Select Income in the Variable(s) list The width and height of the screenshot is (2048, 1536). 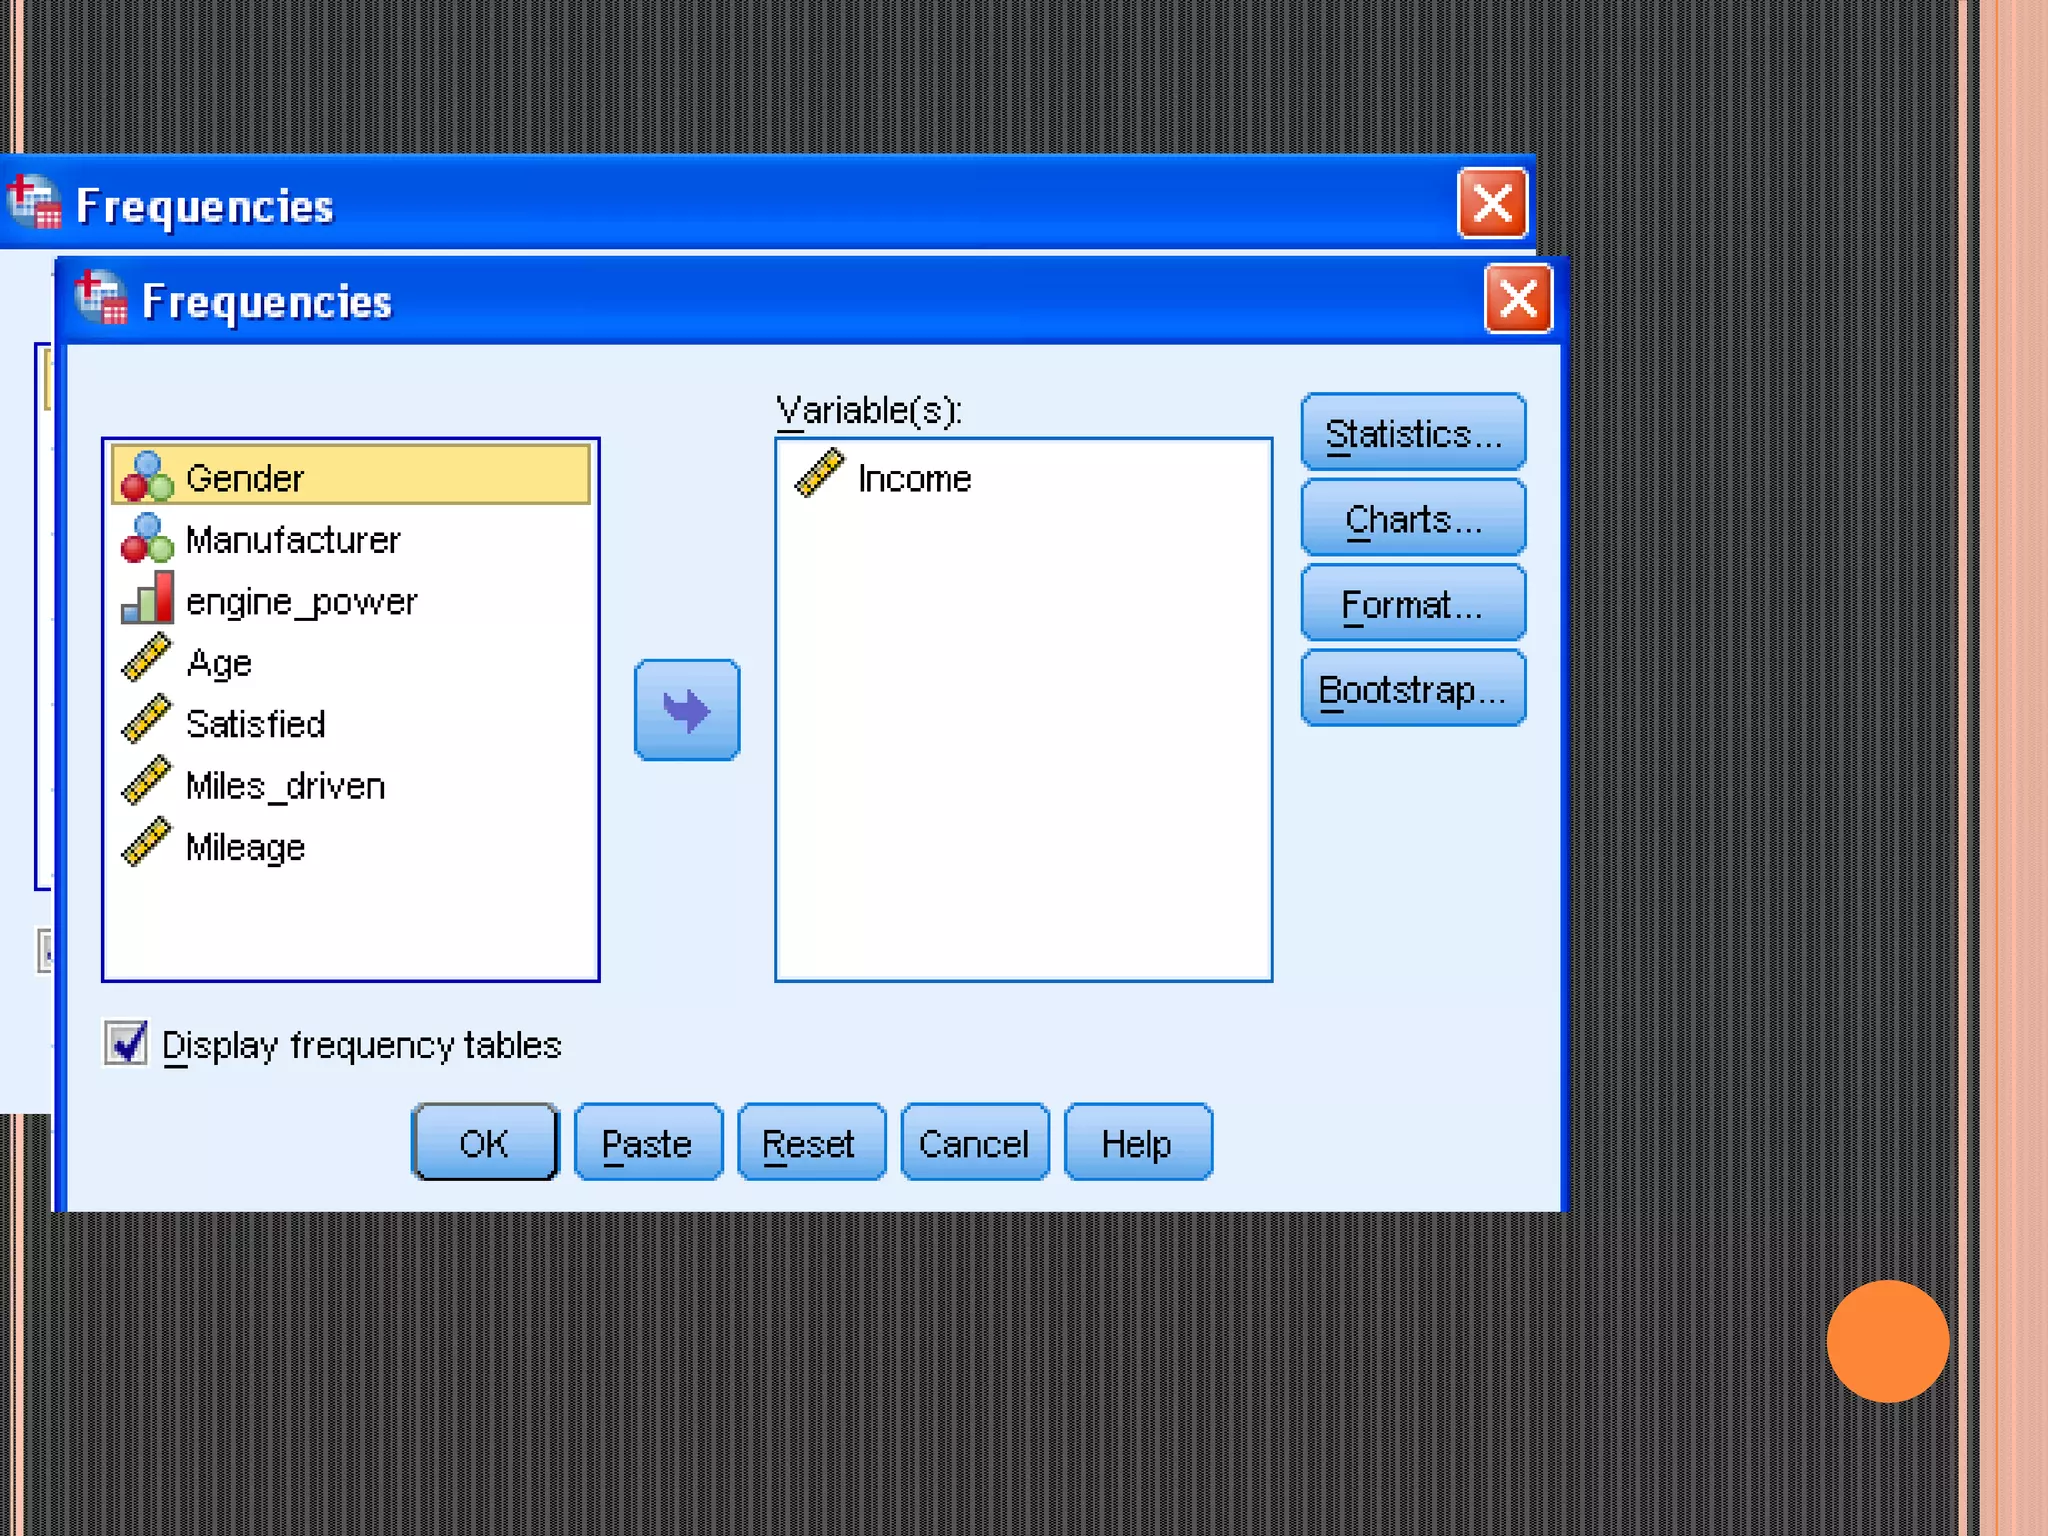tap(914, 479)
